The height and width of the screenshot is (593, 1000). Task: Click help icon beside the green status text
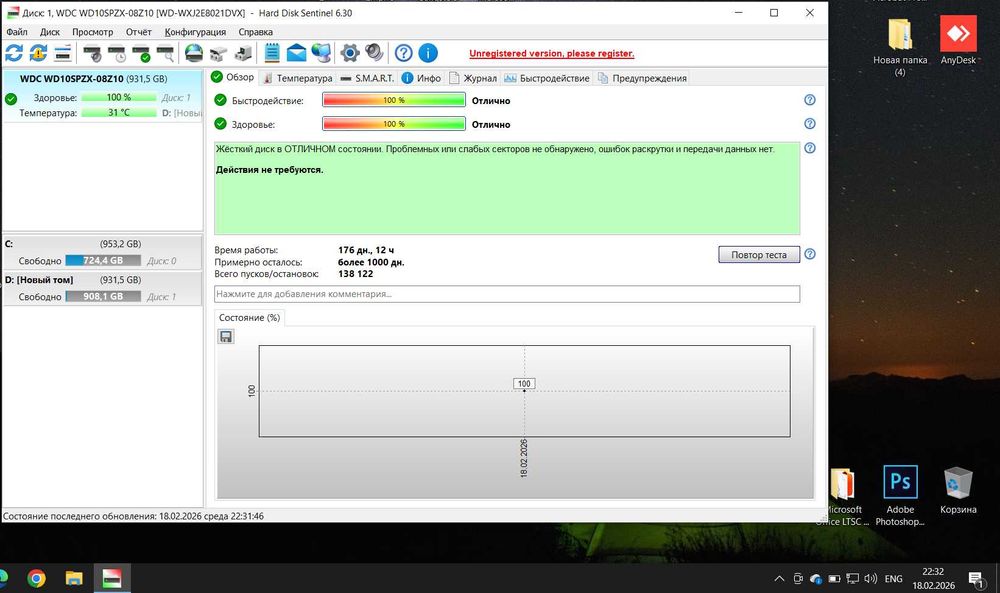tap(809, 148)
